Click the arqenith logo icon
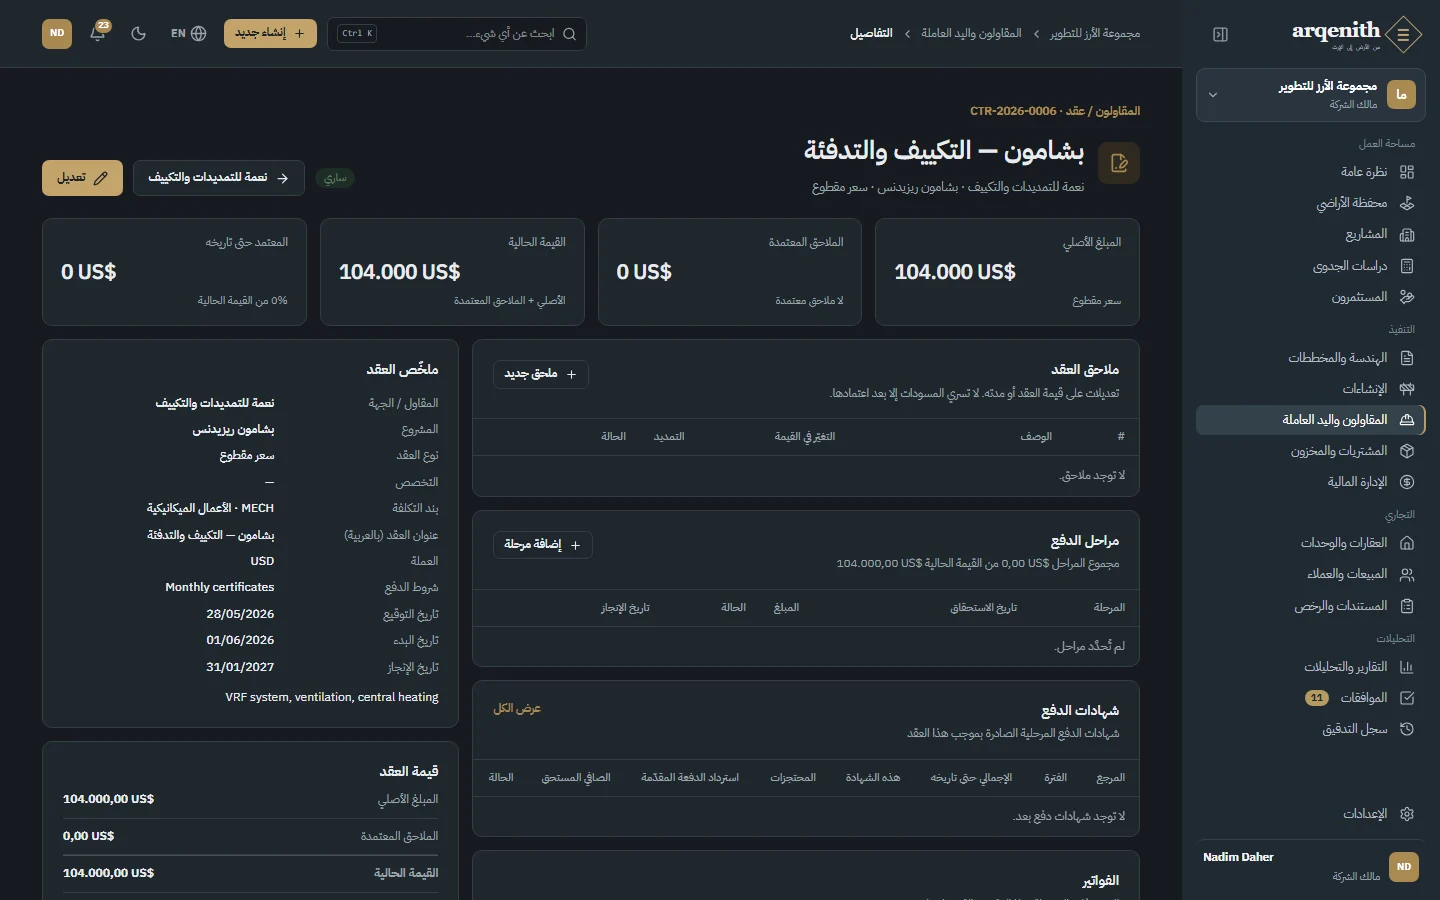The image size is (1440, 900). [x=1404, y=34]
